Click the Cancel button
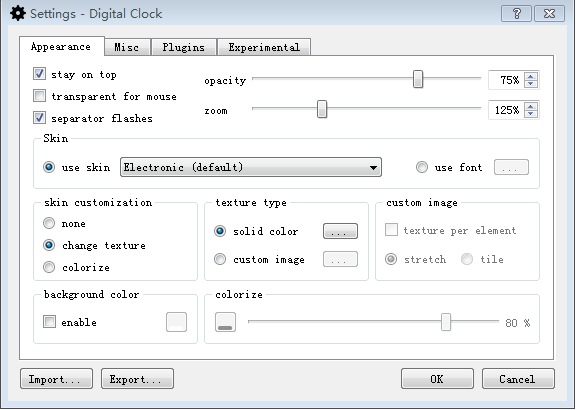This screenshot has width=577, height=410. click(518, 379)
